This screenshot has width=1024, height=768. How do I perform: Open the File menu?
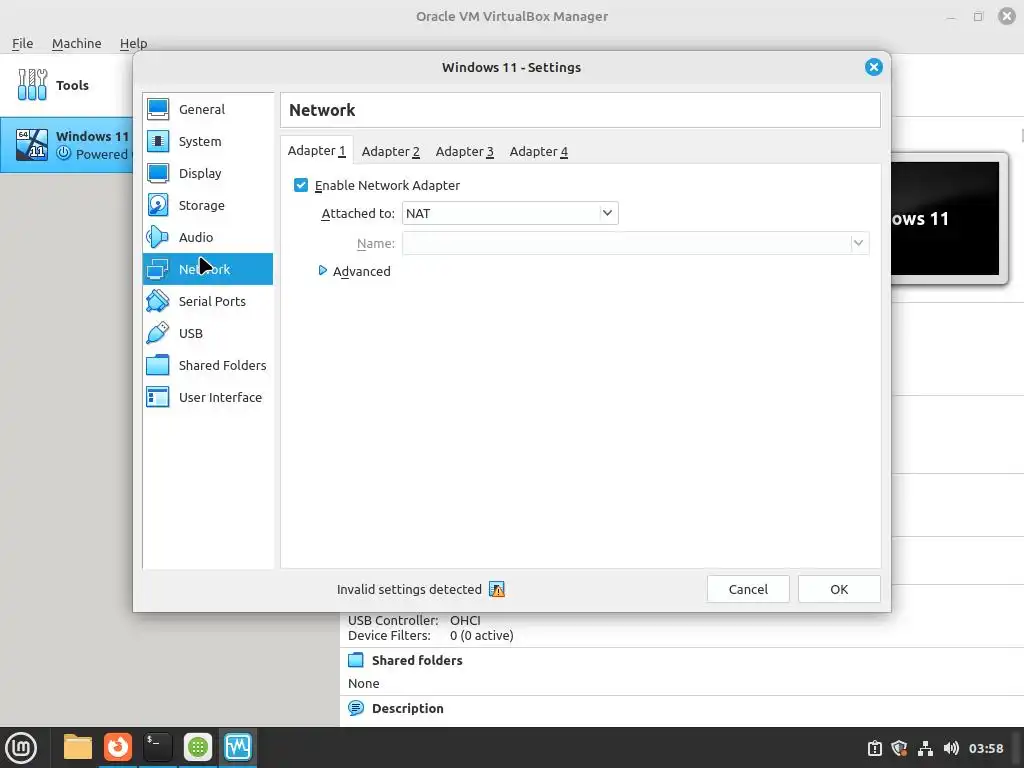(x=22, y=43)
